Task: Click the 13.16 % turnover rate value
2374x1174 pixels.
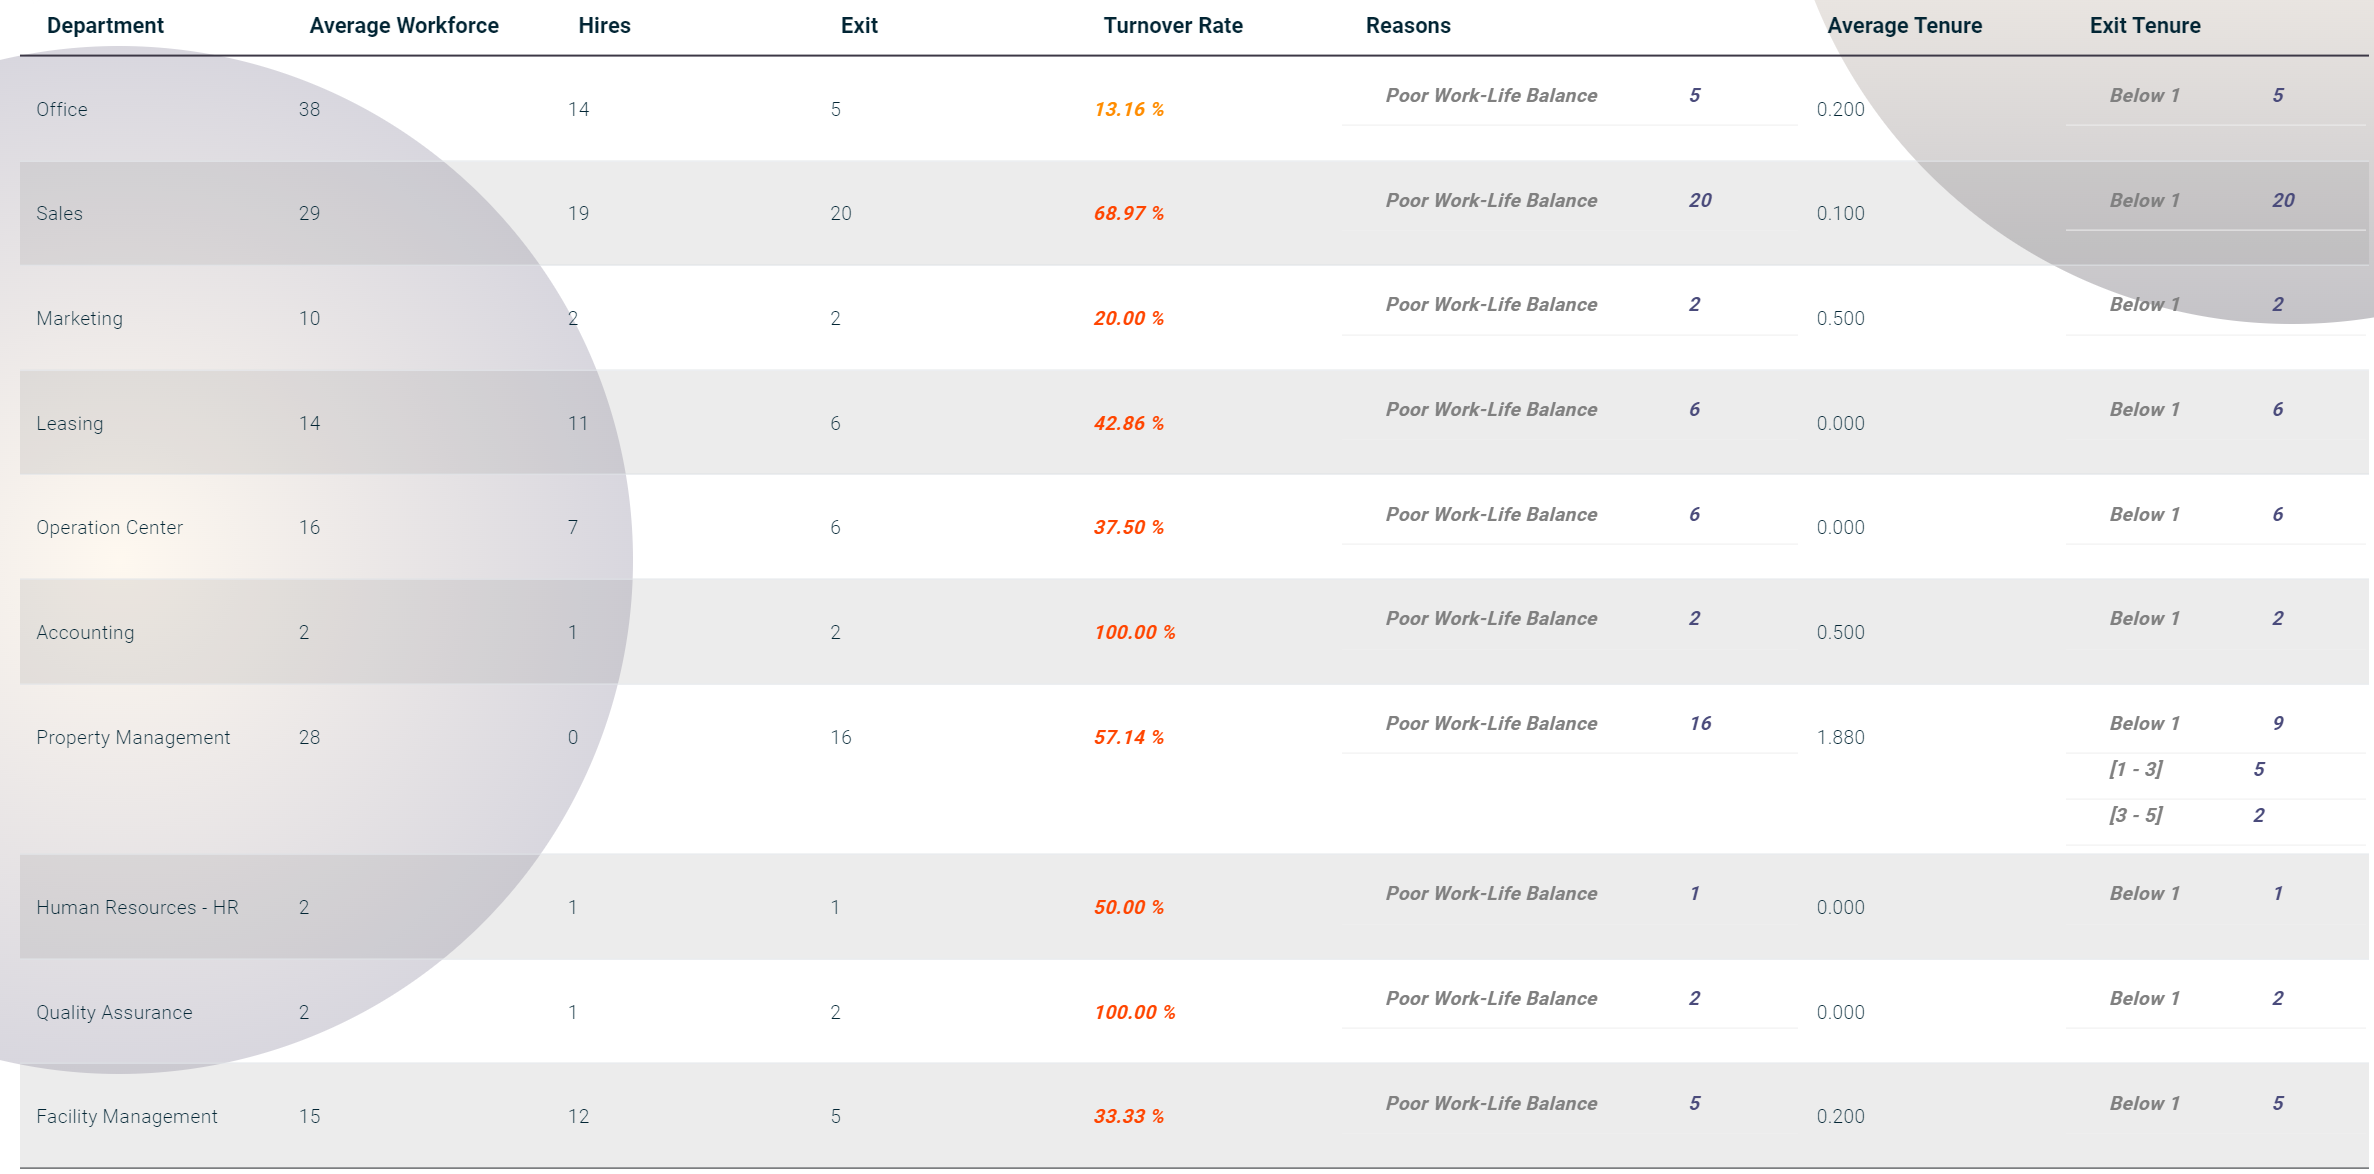Action: 1129,109
